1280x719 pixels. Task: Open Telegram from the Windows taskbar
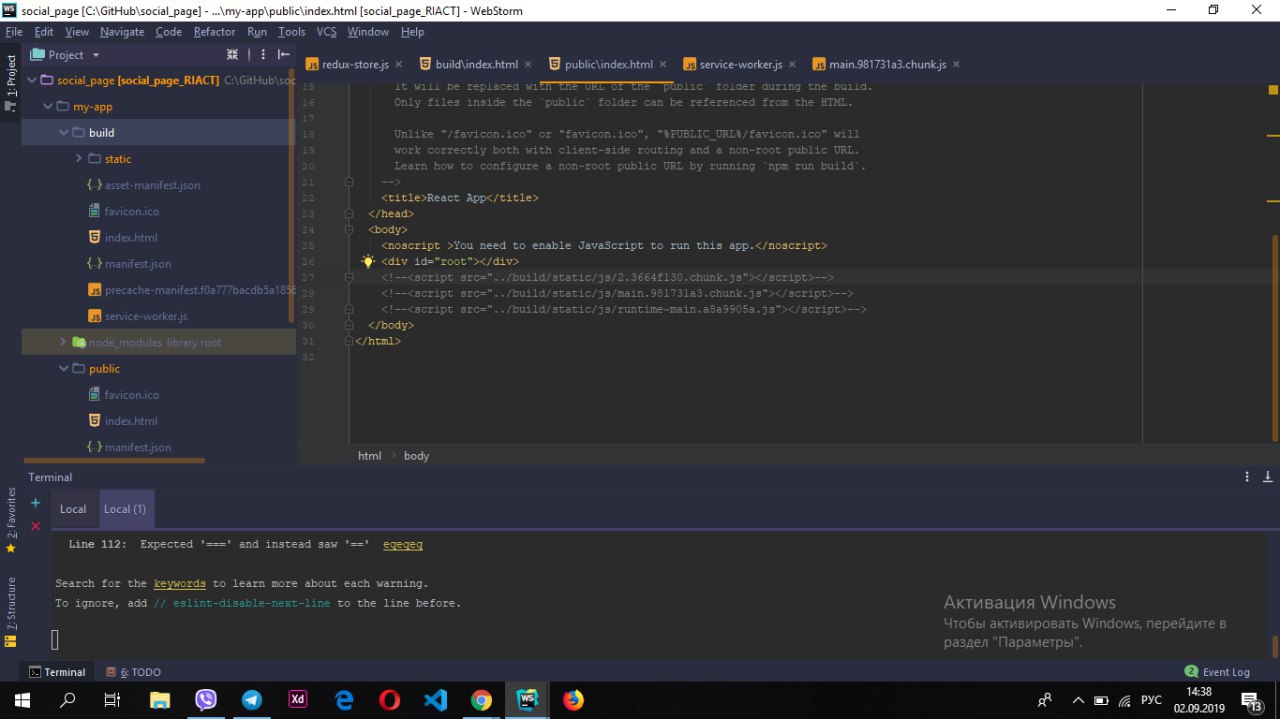252,700
